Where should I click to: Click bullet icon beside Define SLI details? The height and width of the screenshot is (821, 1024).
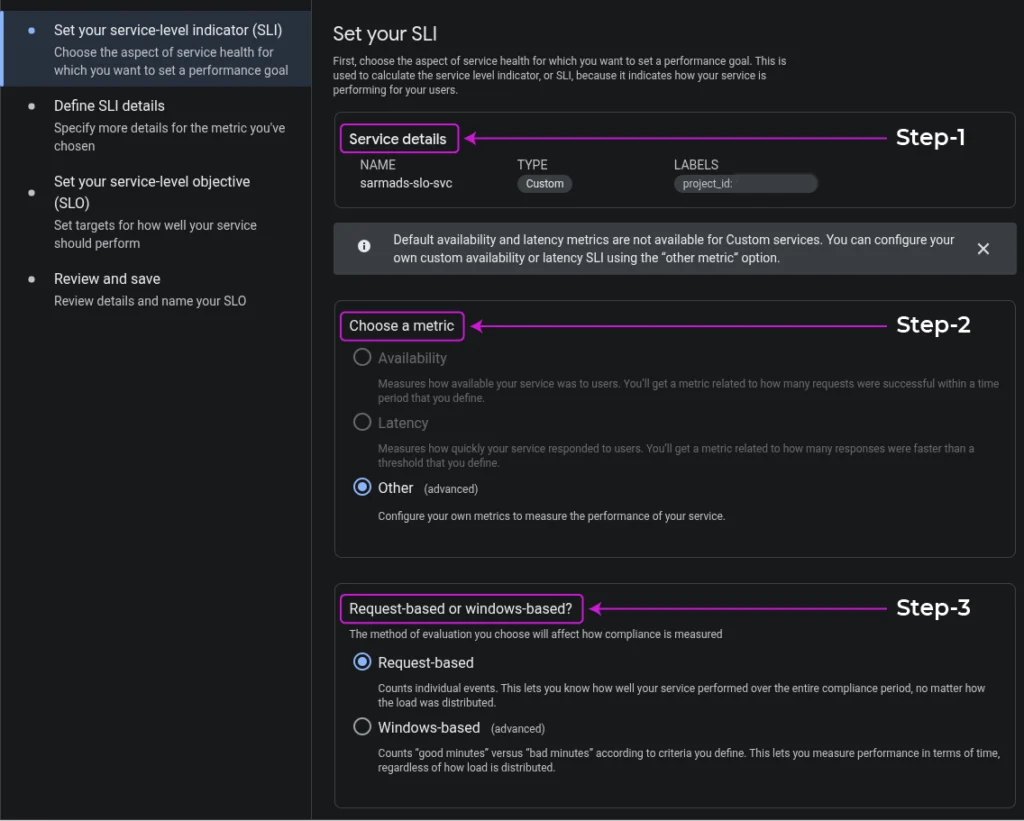[x=32, y=106]
